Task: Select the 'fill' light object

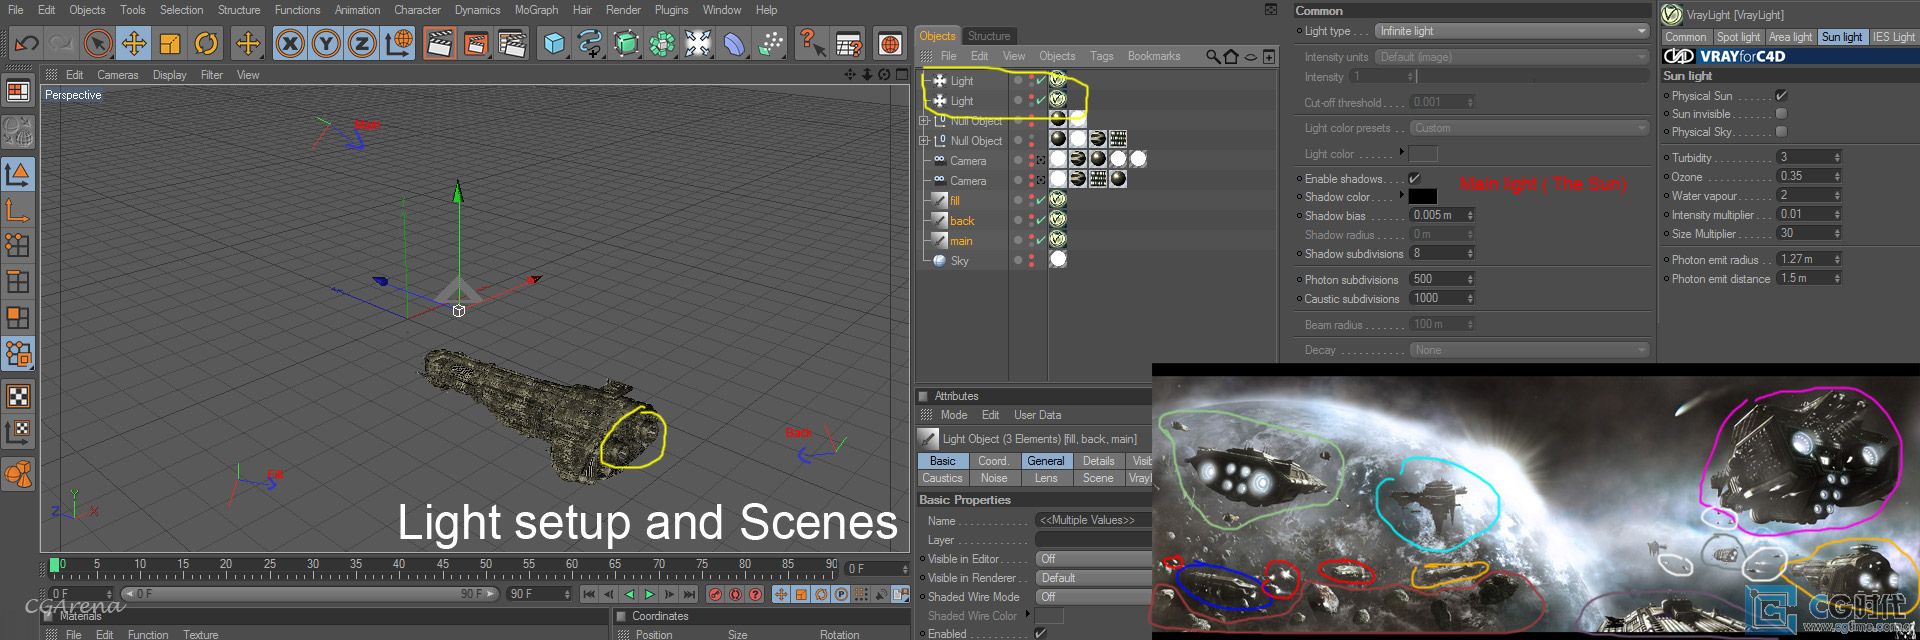Action: click(x=954, y=201)
